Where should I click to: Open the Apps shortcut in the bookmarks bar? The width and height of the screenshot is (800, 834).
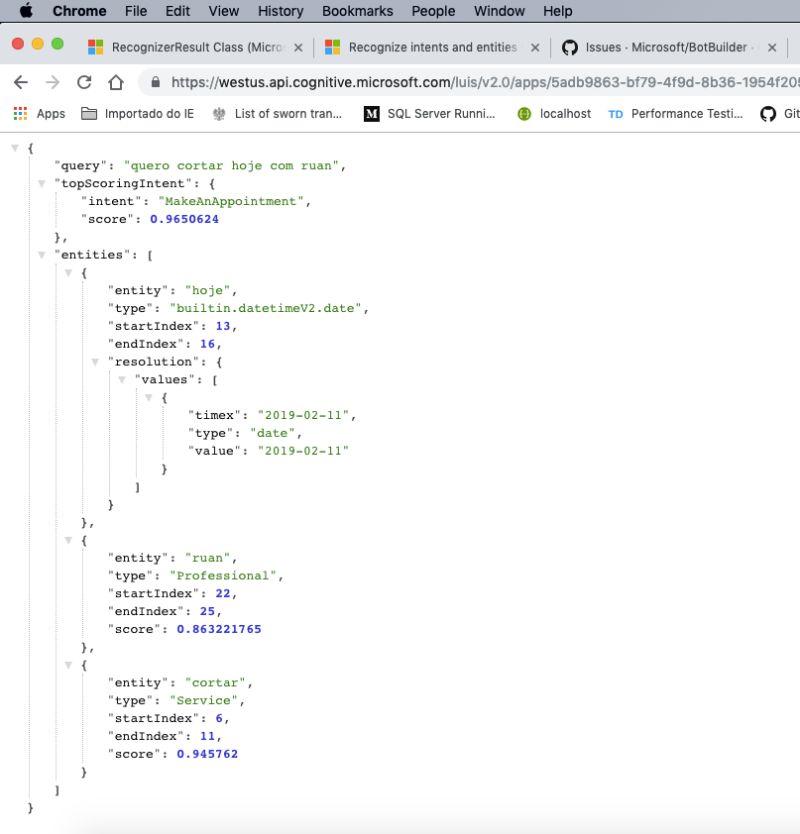click(38, 114)
